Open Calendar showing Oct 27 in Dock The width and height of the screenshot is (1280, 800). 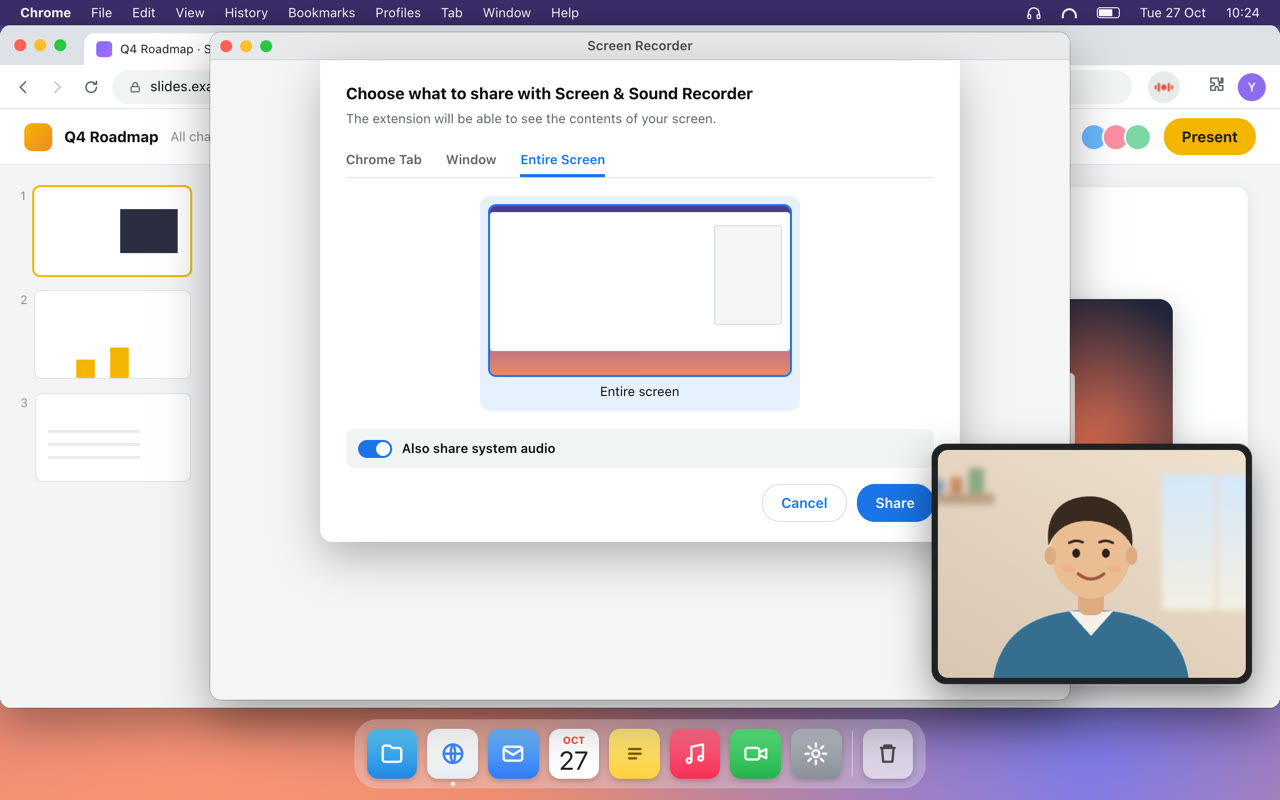tap(574, 754)
